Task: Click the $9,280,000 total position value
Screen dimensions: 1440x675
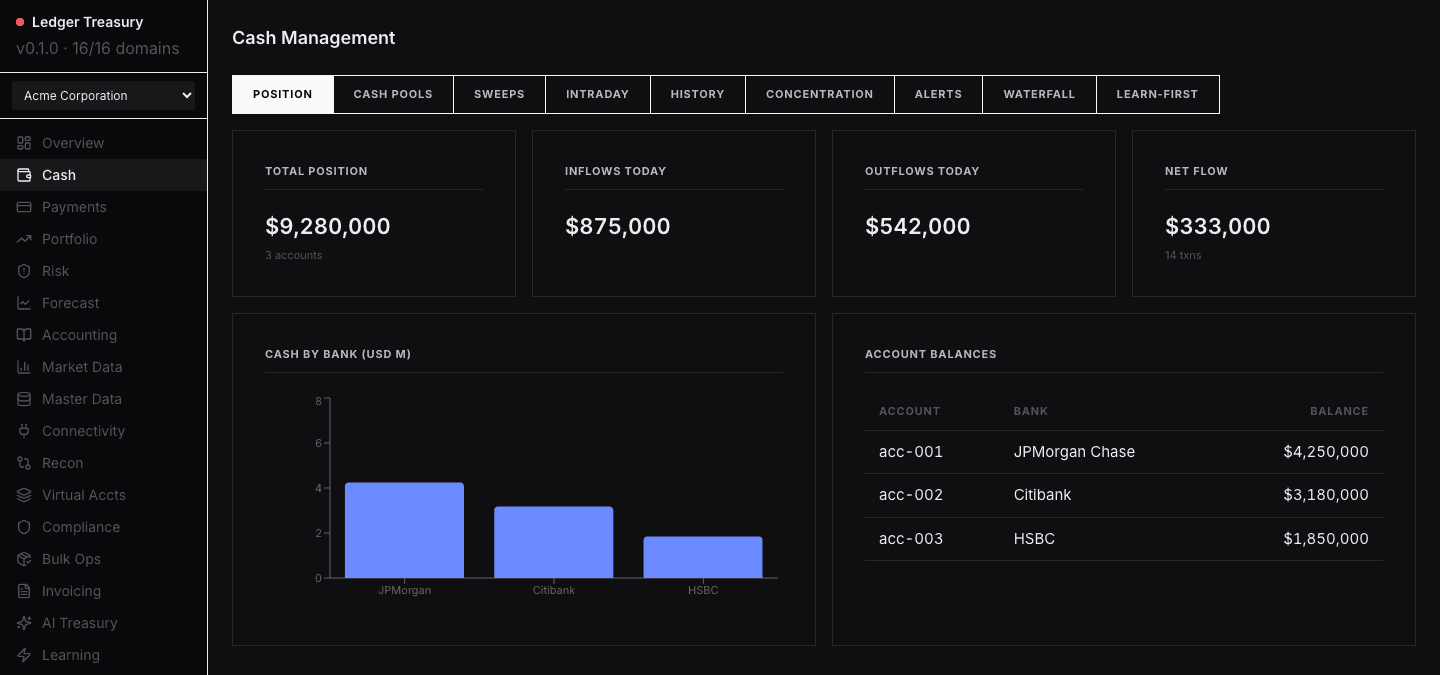Action: click(x=328, y=227)
